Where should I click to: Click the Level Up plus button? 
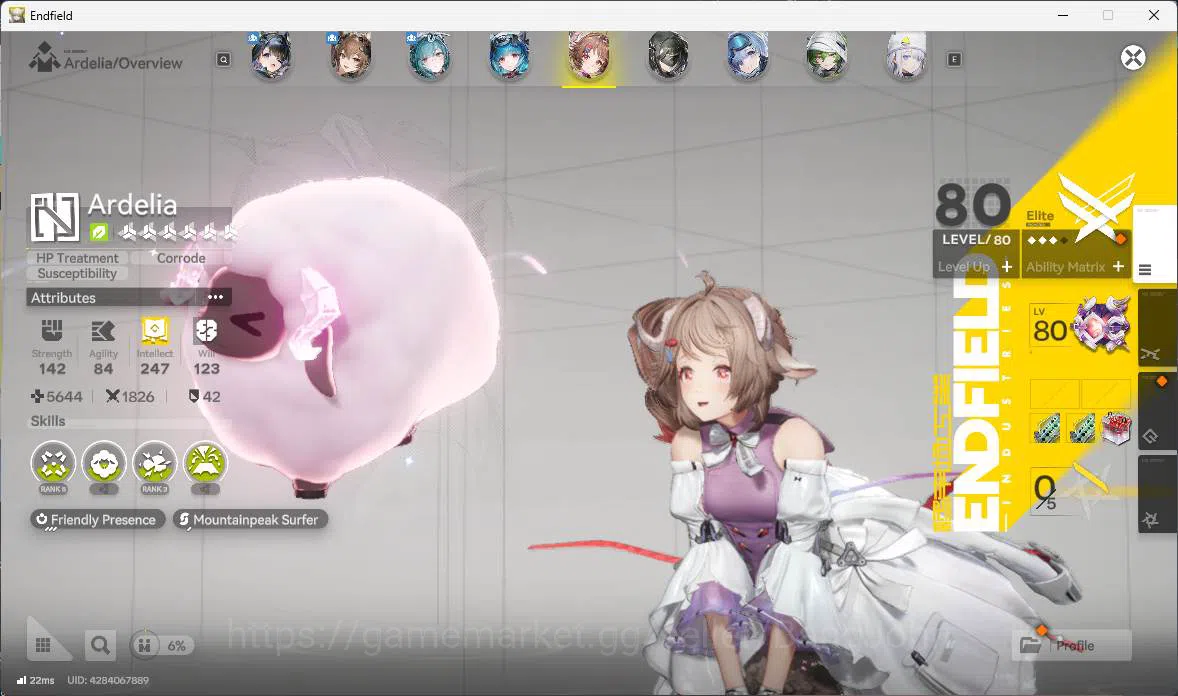pyautogui.click(x=1007, y=267)
